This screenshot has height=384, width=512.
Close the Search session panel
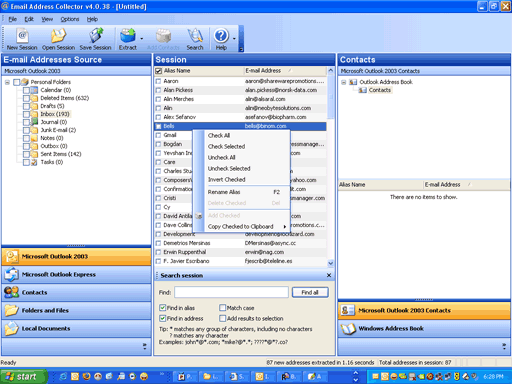point(329,275)
